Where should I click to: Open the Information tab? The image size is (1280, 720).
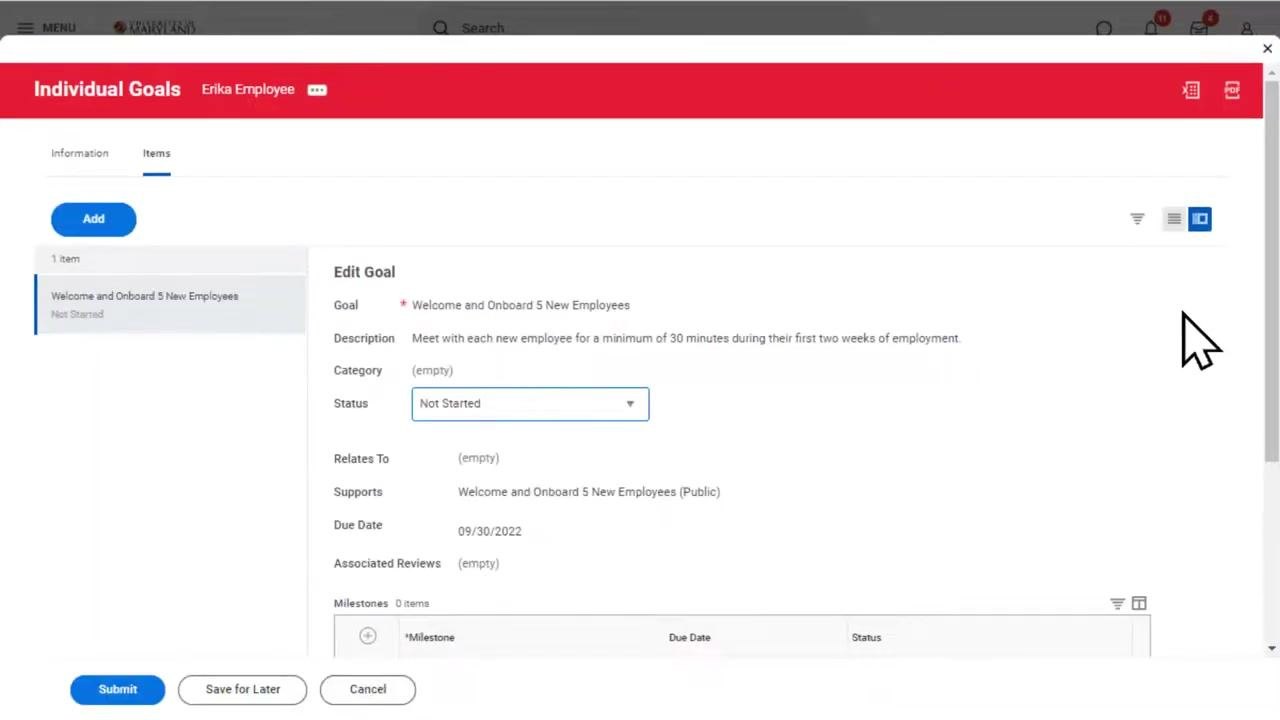click(x=80, y=153)
